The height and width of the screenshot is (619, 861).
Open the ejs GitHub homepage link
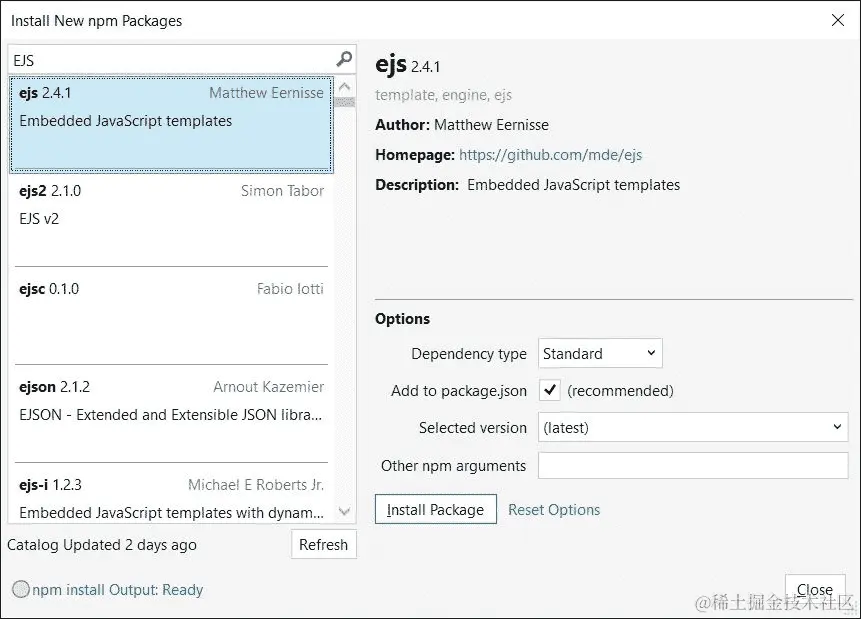click(550, 155)
